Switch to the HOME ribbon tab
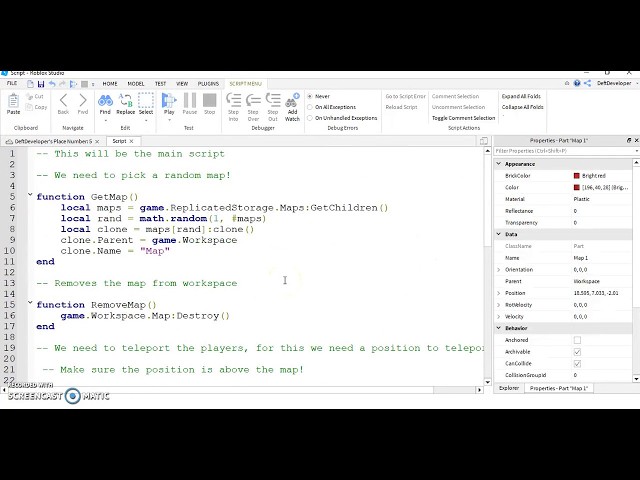640x480 pixels. (110, 84)
